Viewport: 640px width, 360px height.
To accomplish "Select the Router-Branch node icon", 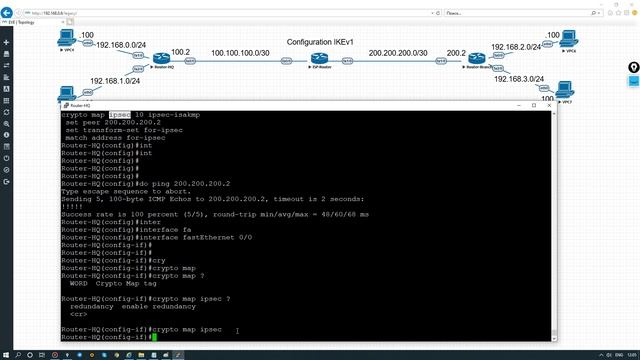I will coord(476,58).
